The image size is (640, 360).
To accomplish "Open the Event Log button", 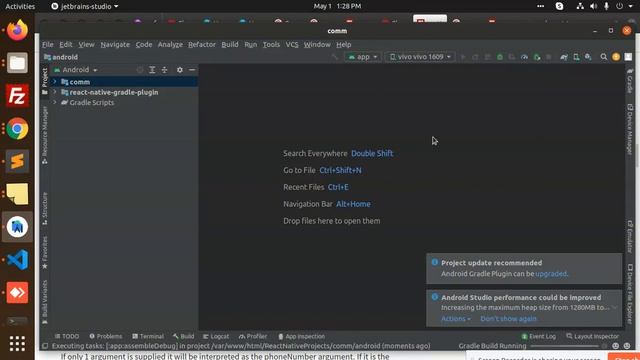I will pyautogui.click(x=539, y=336).
